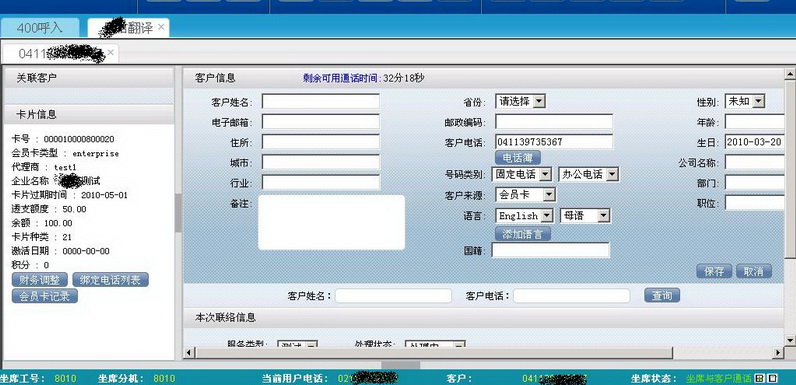This screenshot has width=796, height=385.
Task: Click the card number 000010000800020
Action: click(79, 139)
